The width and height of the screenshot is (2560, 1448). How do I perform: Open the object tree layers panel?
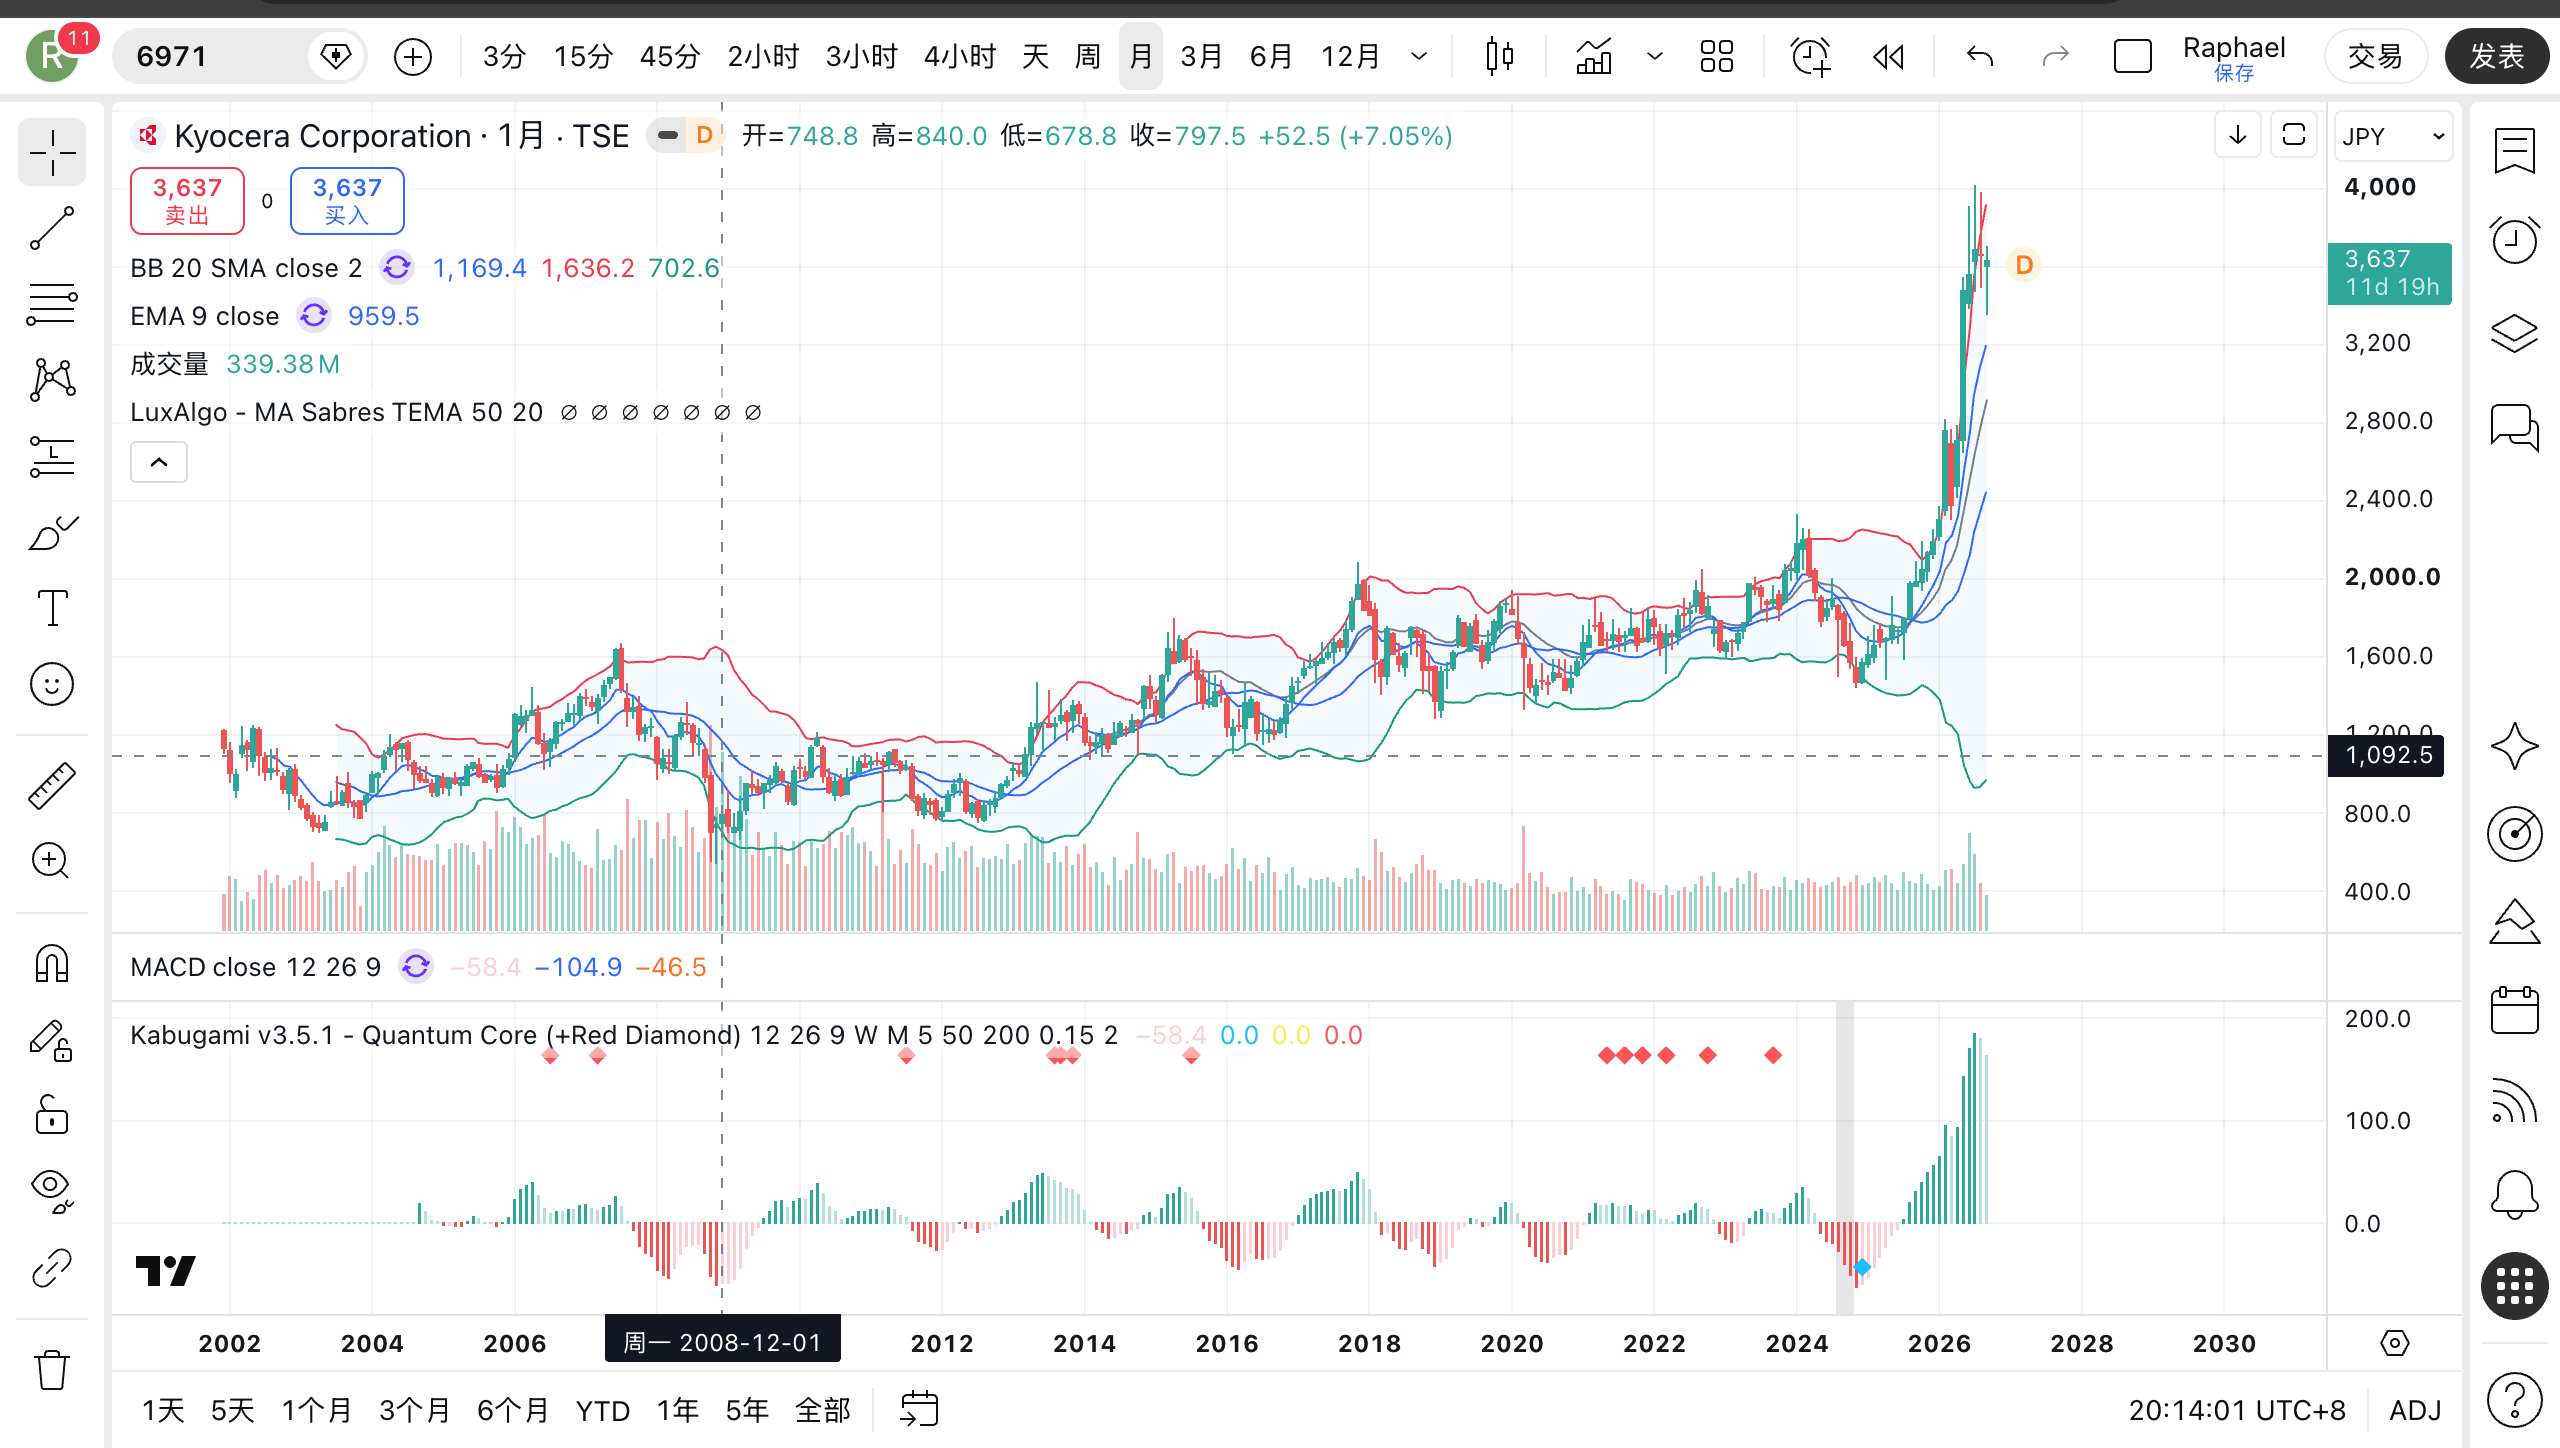pyautogui.click(x=2514, y=333)
